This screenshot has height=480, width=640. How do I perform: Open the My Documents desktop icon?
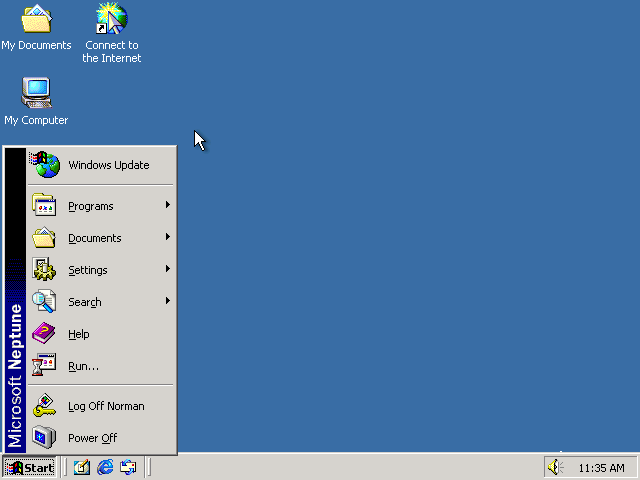tap(36, 20)
